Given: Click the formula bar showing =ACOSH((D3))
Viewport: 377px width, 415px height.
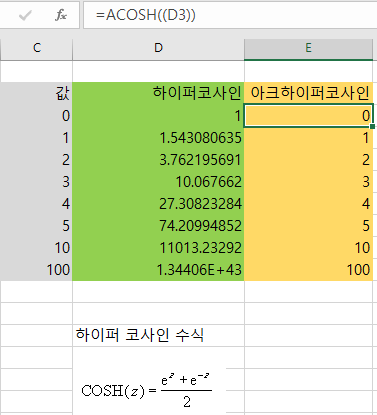Looking at the screenshot, I should point(230,15).
